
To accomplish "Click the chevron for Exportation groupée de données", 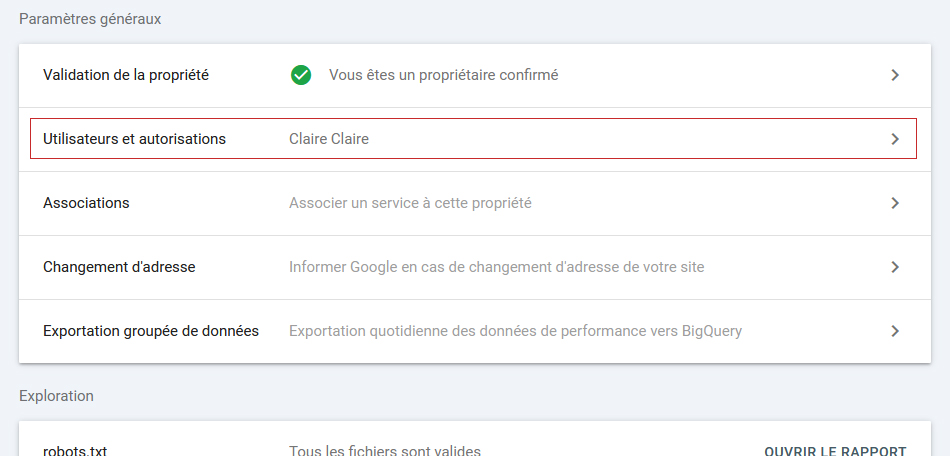I will click(x=895, y=331).
